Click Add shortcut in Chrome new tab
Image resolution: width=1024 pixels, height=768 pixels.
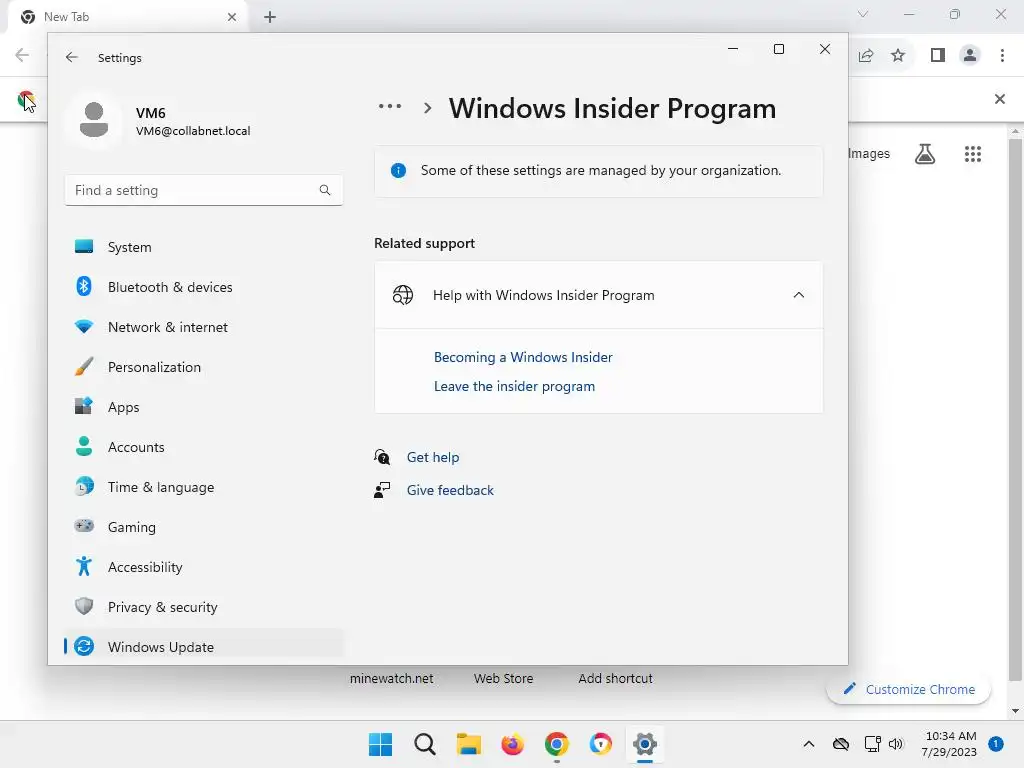coord(615,679)
